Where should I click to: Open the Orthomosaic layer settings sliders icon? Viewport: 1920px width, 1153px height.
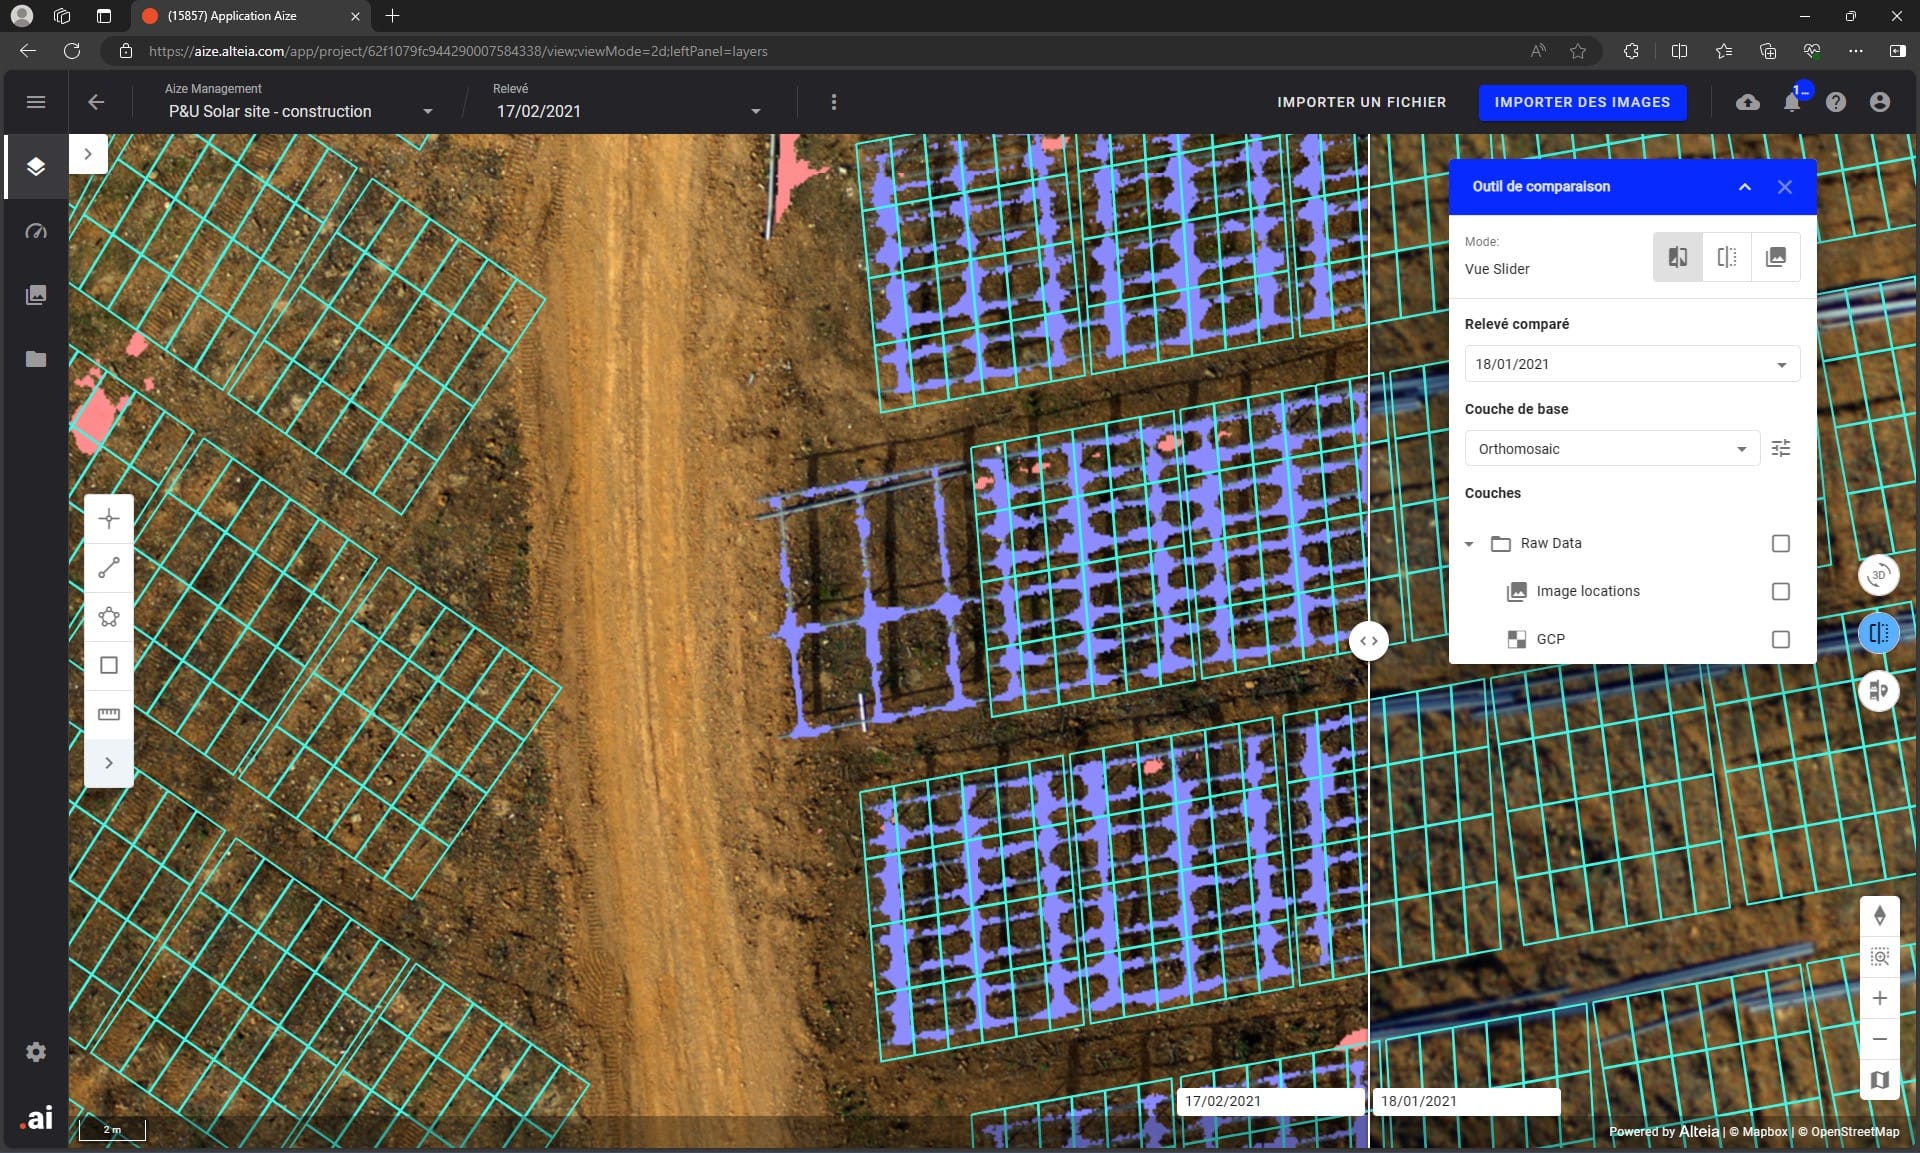point(1781,448)
